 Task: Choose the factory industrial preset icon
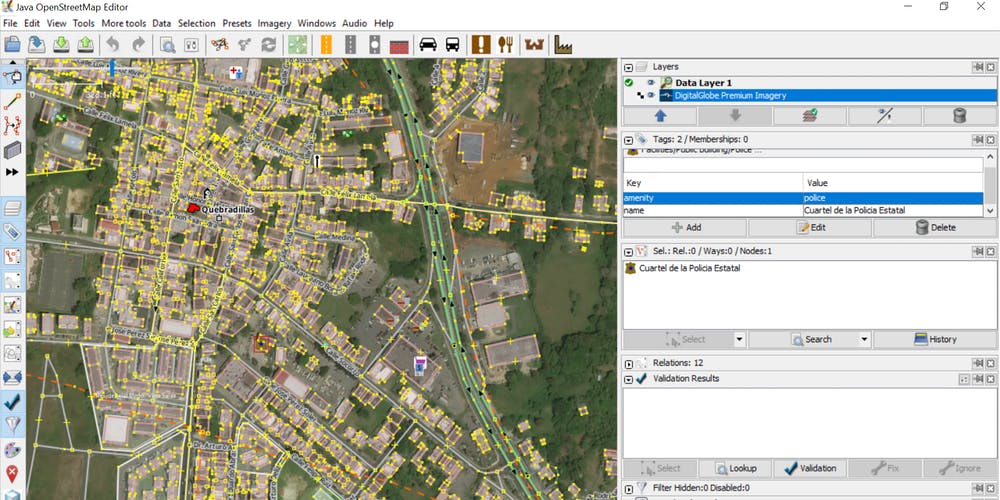(x=562, y=44)
